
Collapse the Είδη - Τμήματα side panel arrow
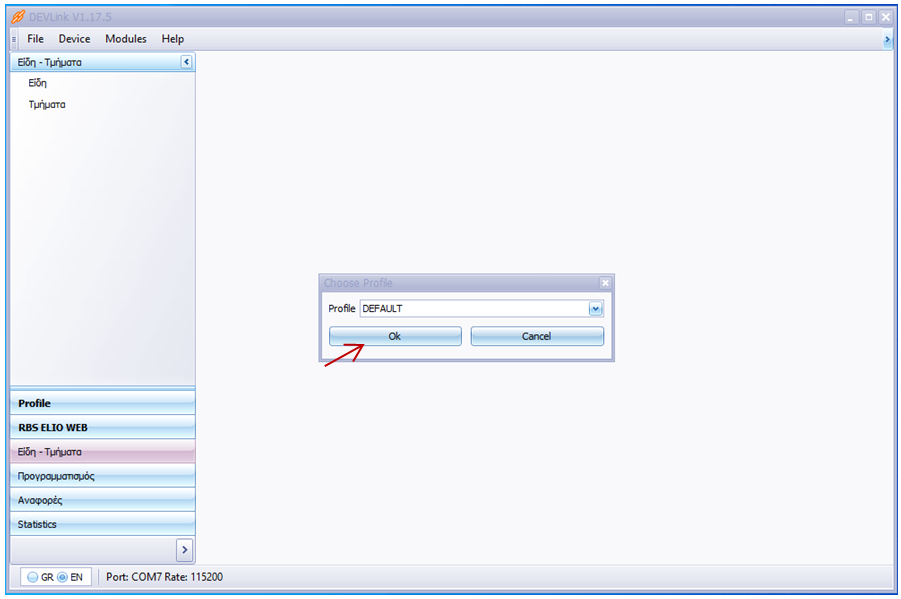click(186, 62)
